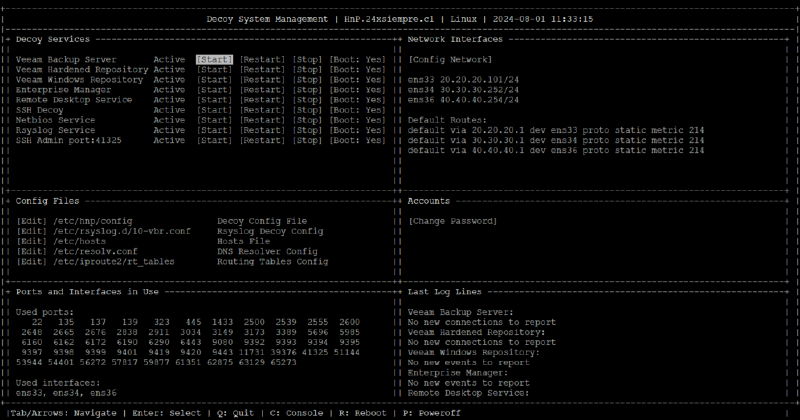Click 'Veeam Backup Server:' log heading
Screen dimensions: 800x420
click(x=460, y=312)
